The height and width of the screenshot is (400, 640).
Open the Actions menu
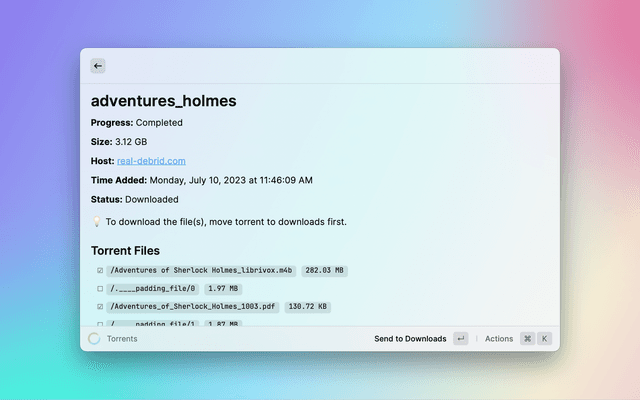[498, 339]
